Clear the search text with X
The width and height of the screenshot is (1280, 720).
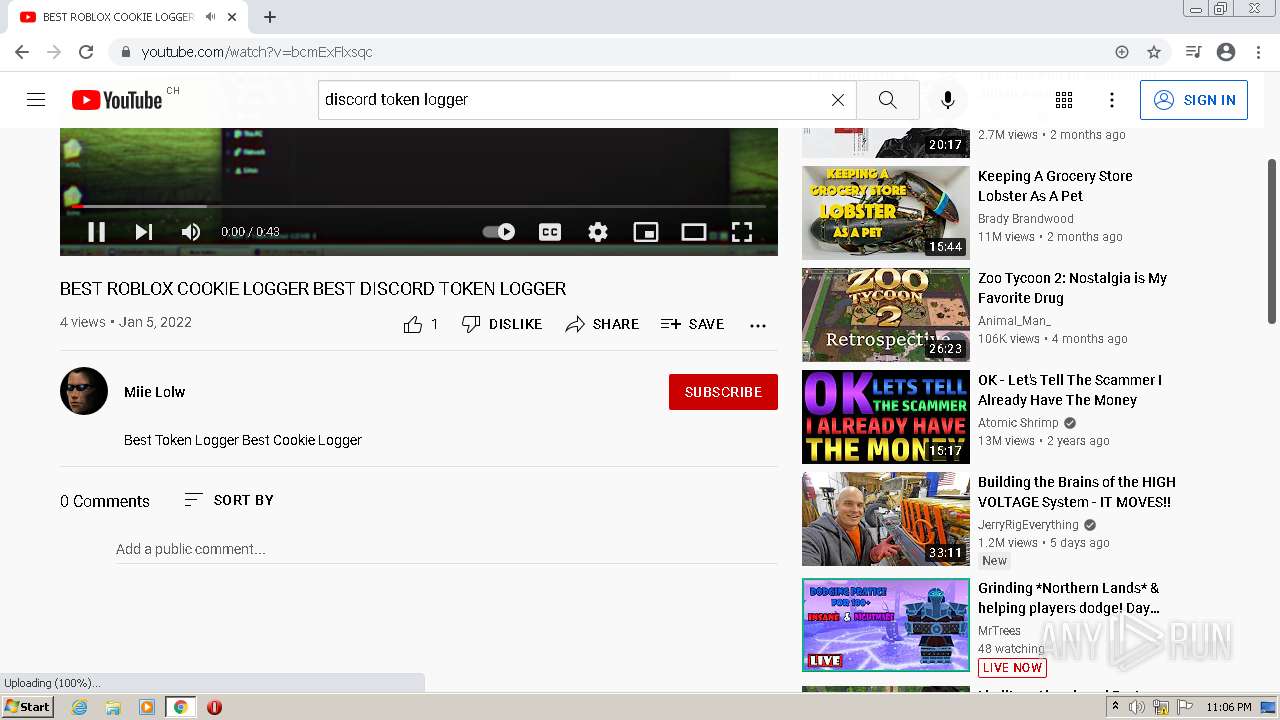tap(838, 100)
